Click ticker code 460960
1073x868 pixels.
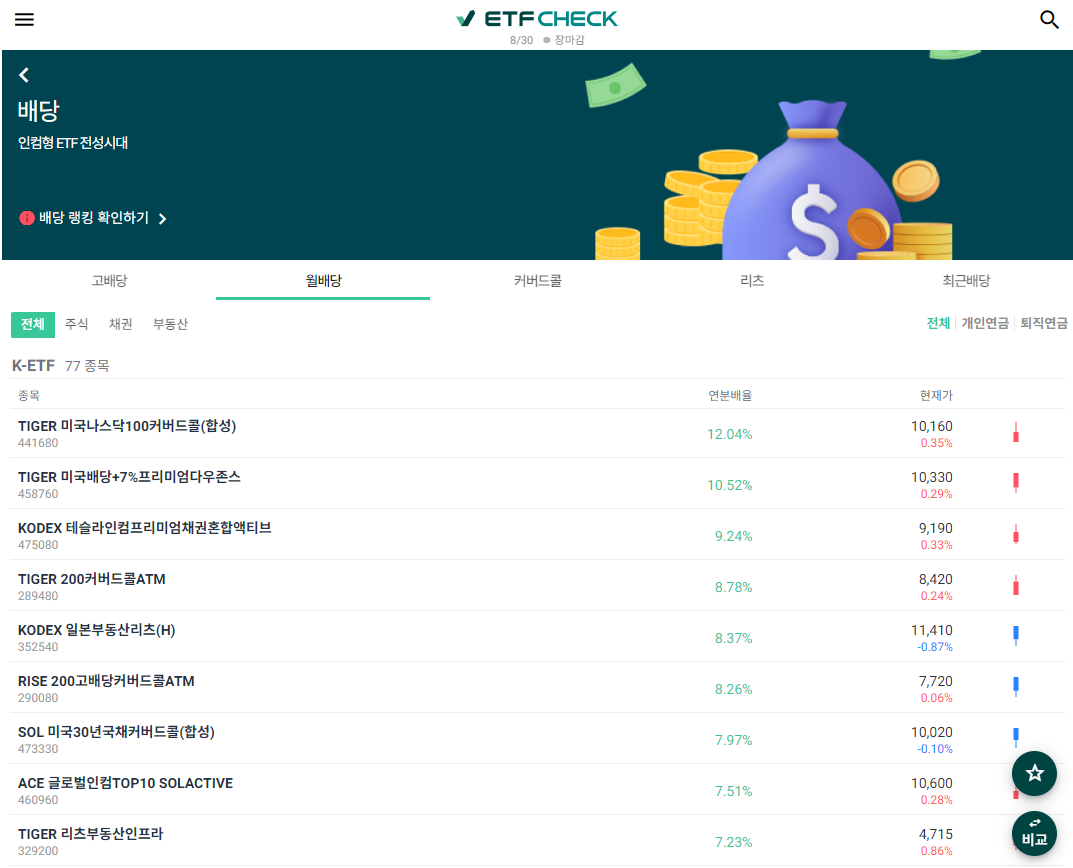38,800
